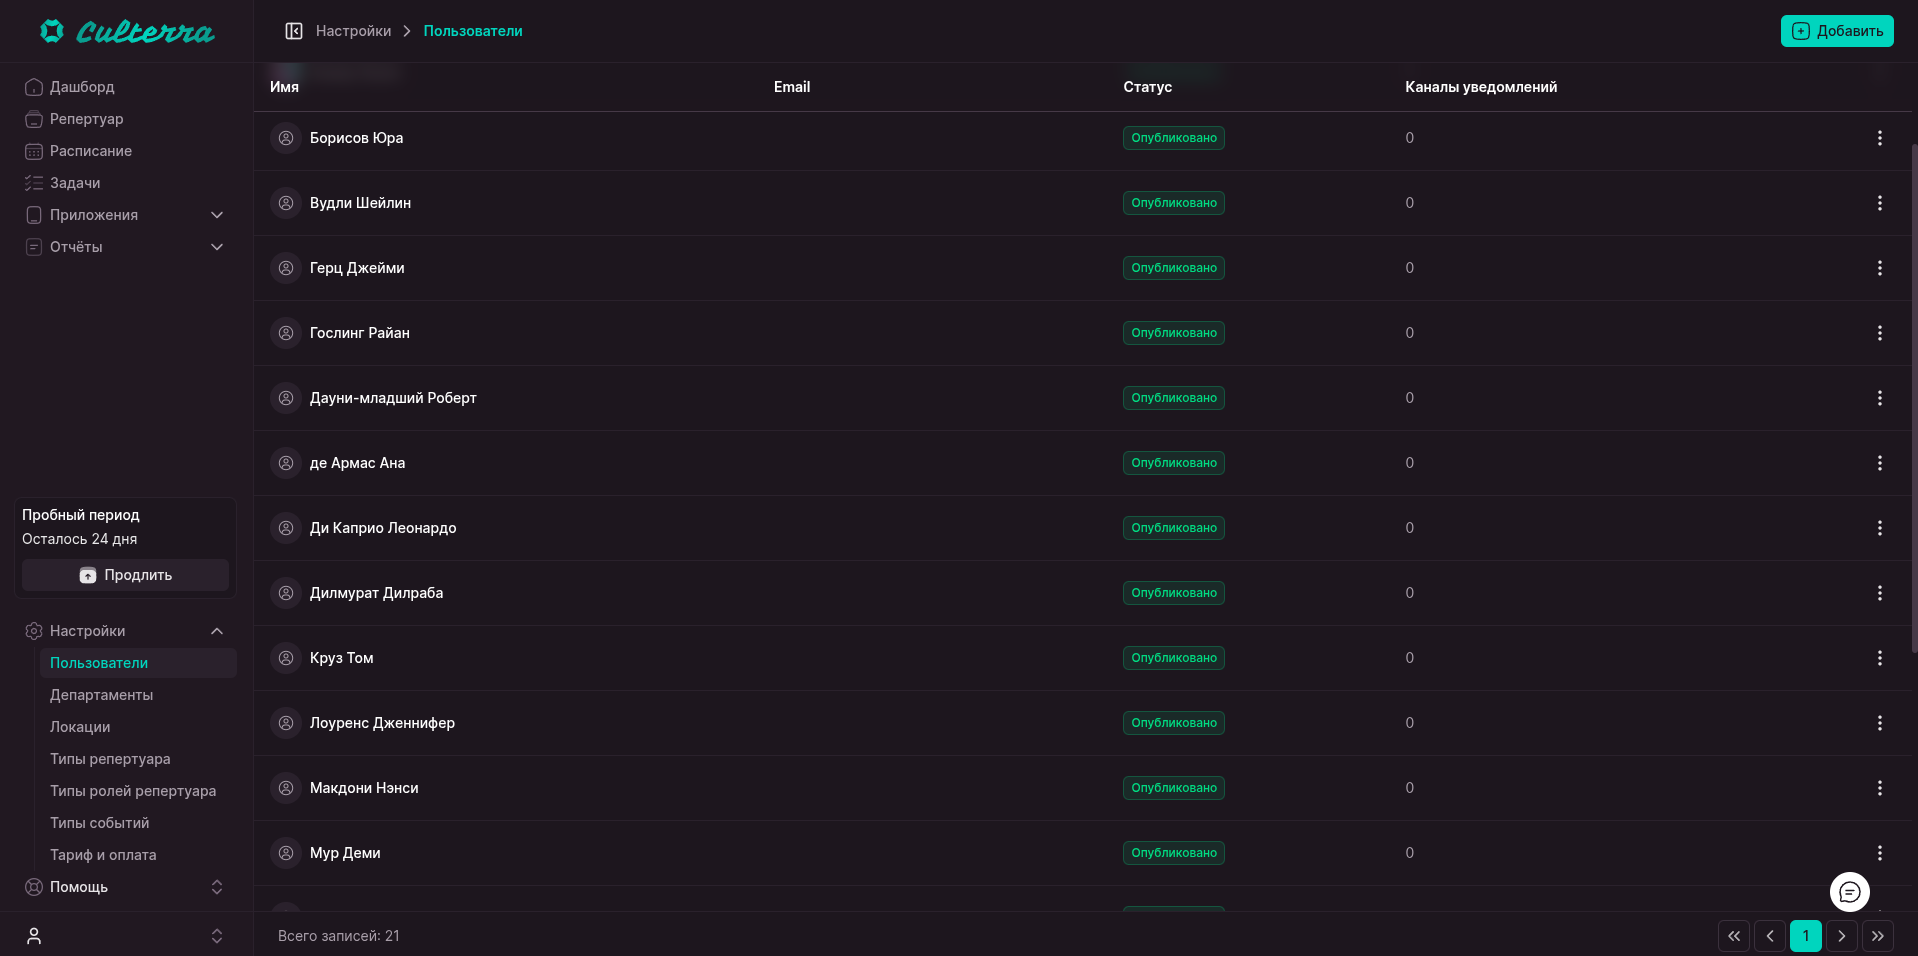This screenshot has height=956, width=1918.
Task: Open the chat support bubble icon
Action: click(1849, 892)
